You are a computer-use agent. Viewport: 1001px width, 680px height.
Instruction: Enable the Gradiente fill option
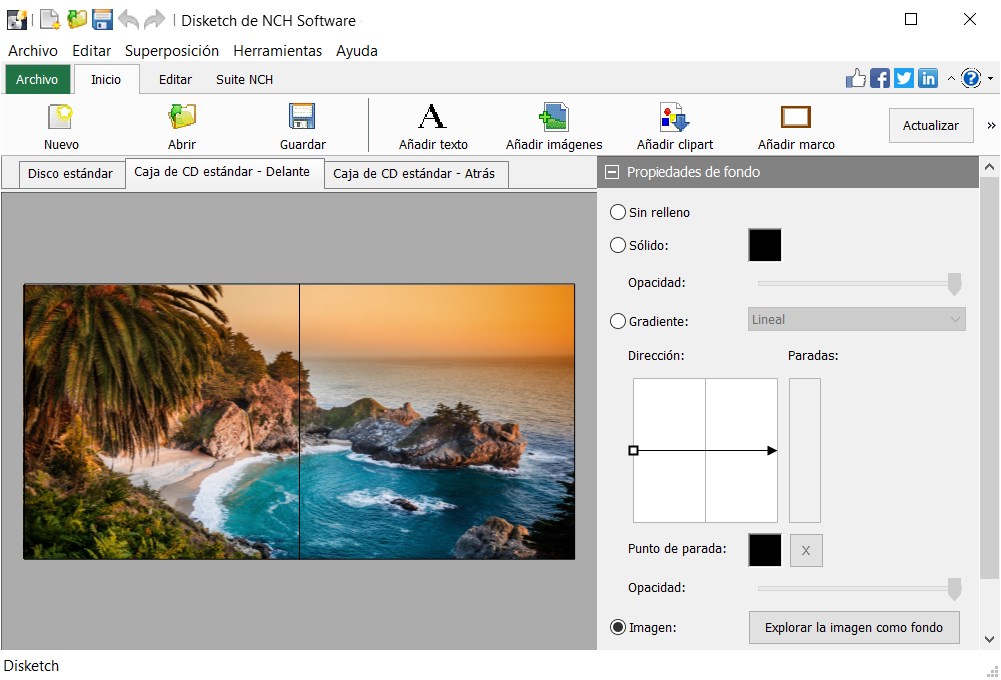pos(617,321)
